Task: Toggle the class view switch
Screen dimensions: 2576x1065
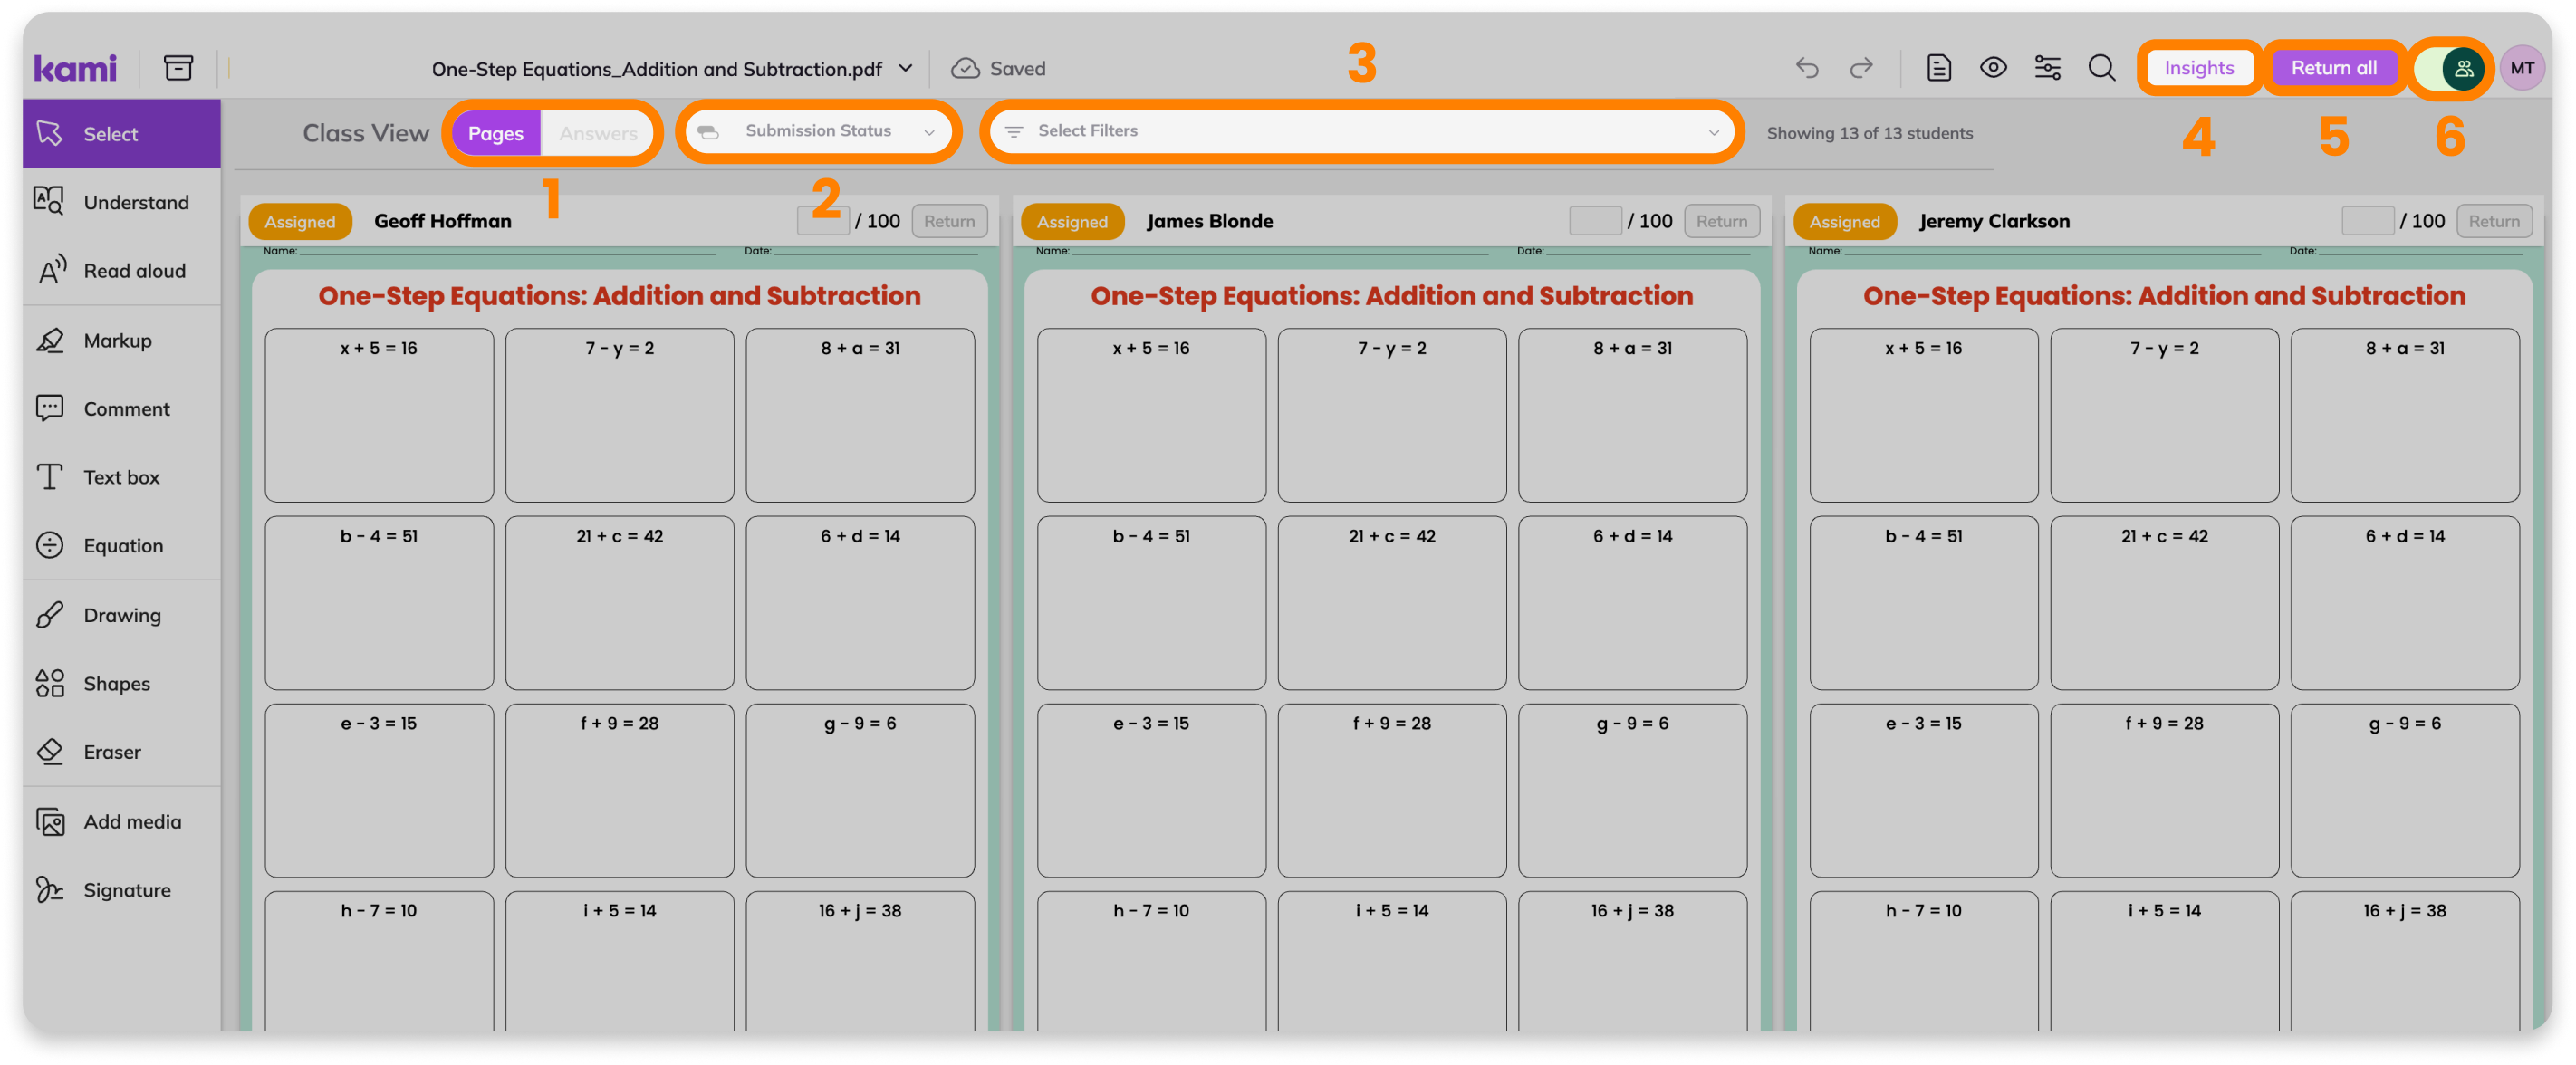Action: pyautogui.click(x=2449, y=68)
